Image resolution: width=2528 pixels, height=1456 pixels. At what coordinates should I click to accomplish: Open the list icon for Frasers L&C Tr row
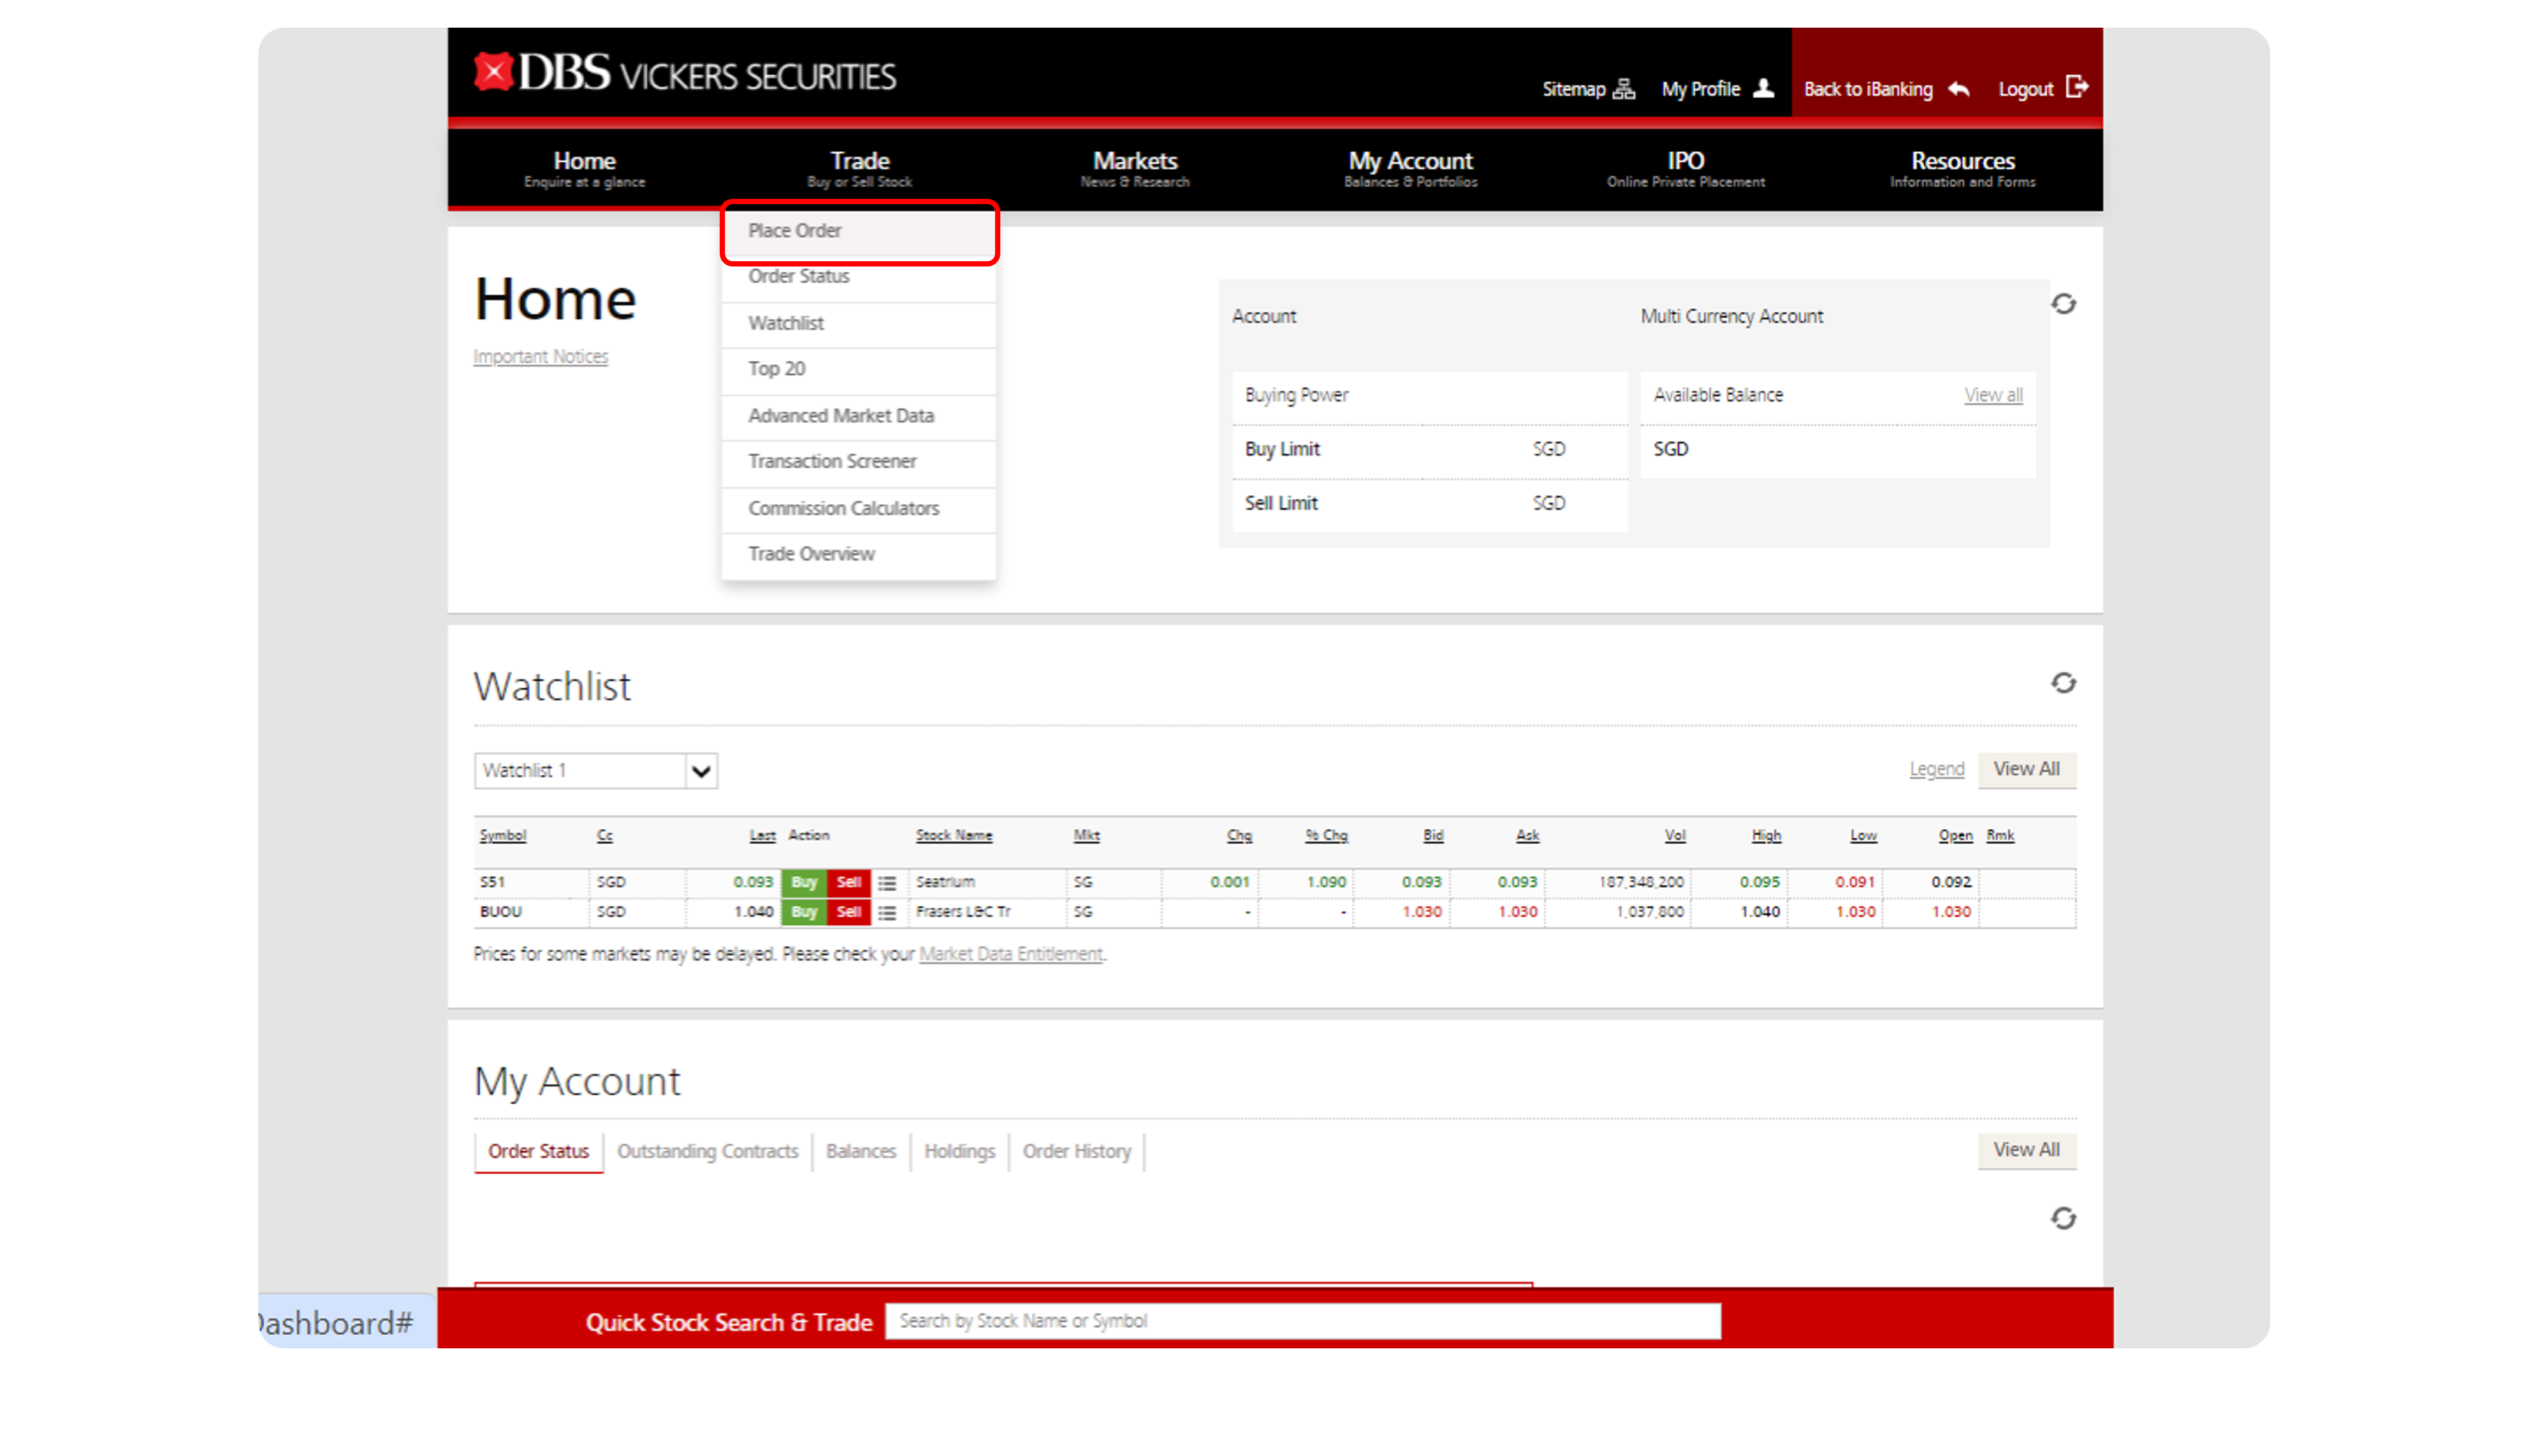pos(887,912)
